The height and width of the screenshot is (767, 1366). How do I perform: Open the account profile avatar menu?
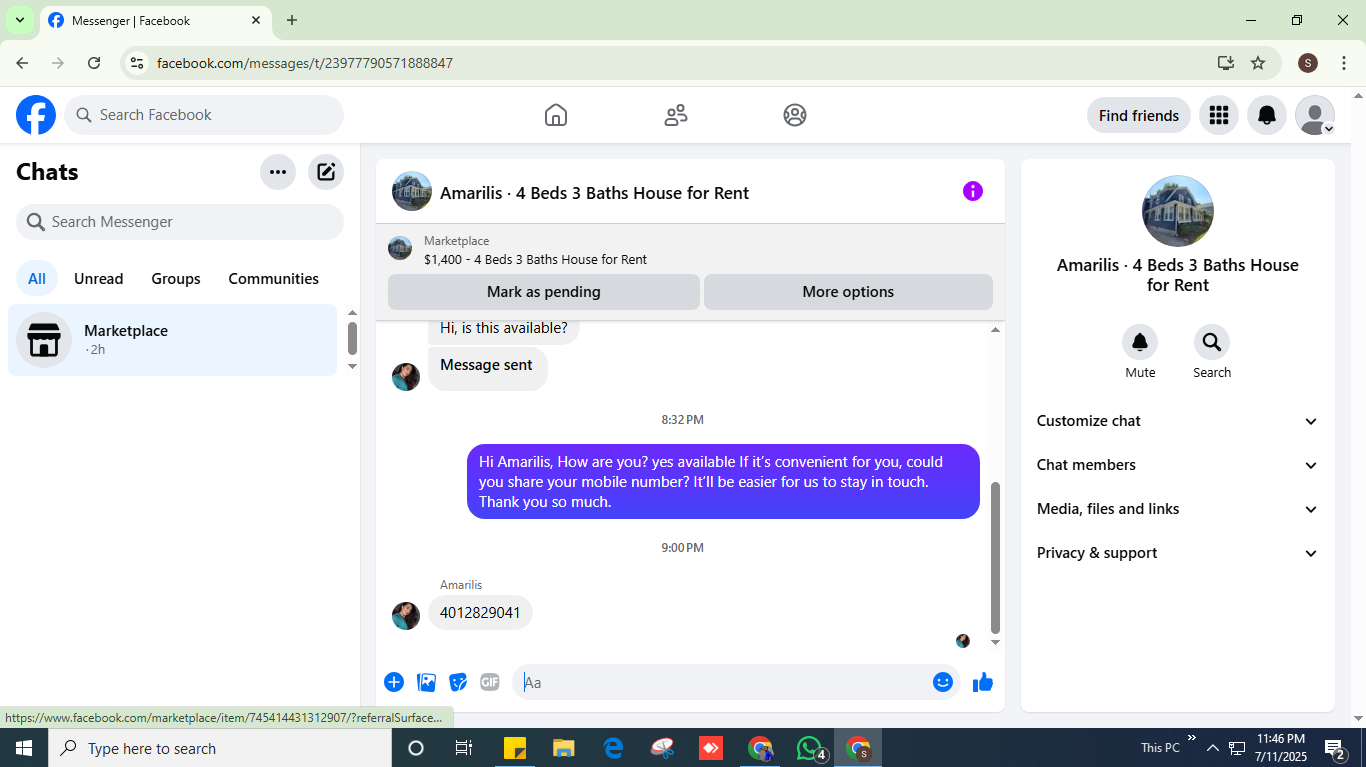click(x=1315, y=115)
